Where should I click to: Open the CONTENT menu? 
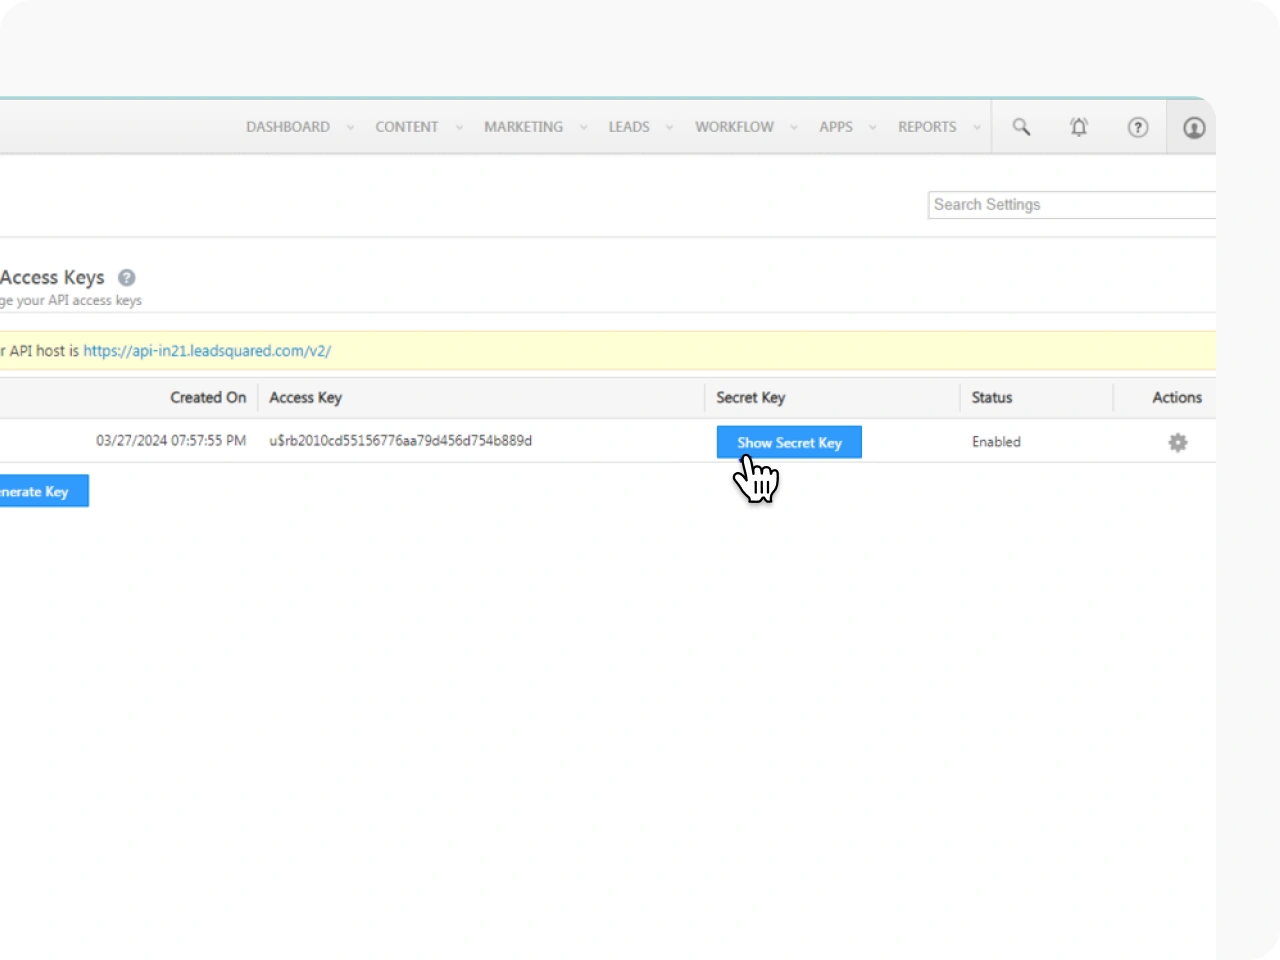tap(407, 127)
